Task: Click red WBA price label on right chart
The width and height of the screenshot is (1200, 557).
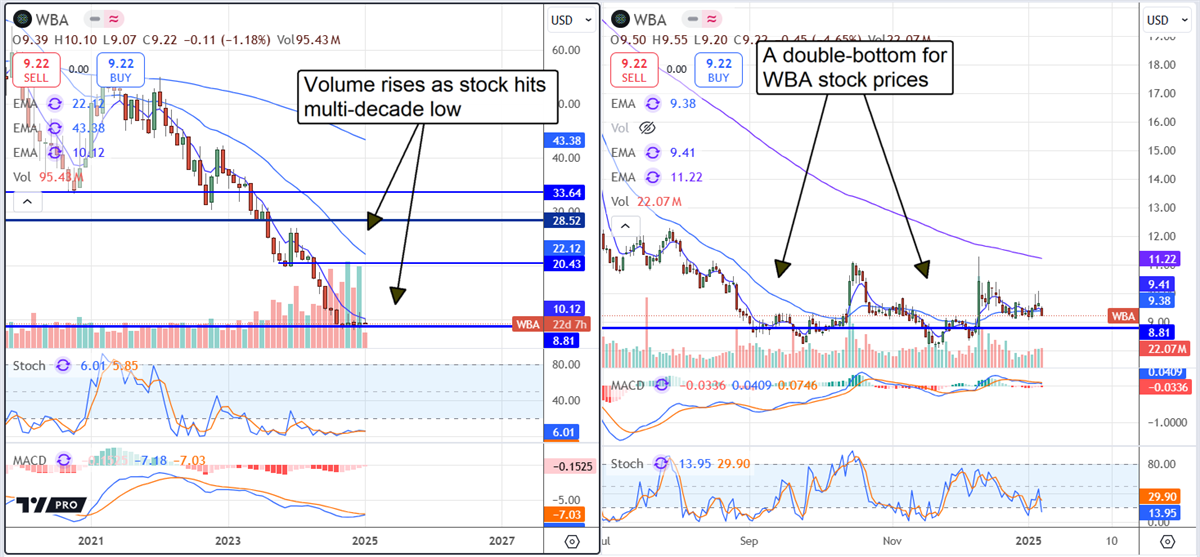Action: click(1123, 316)
